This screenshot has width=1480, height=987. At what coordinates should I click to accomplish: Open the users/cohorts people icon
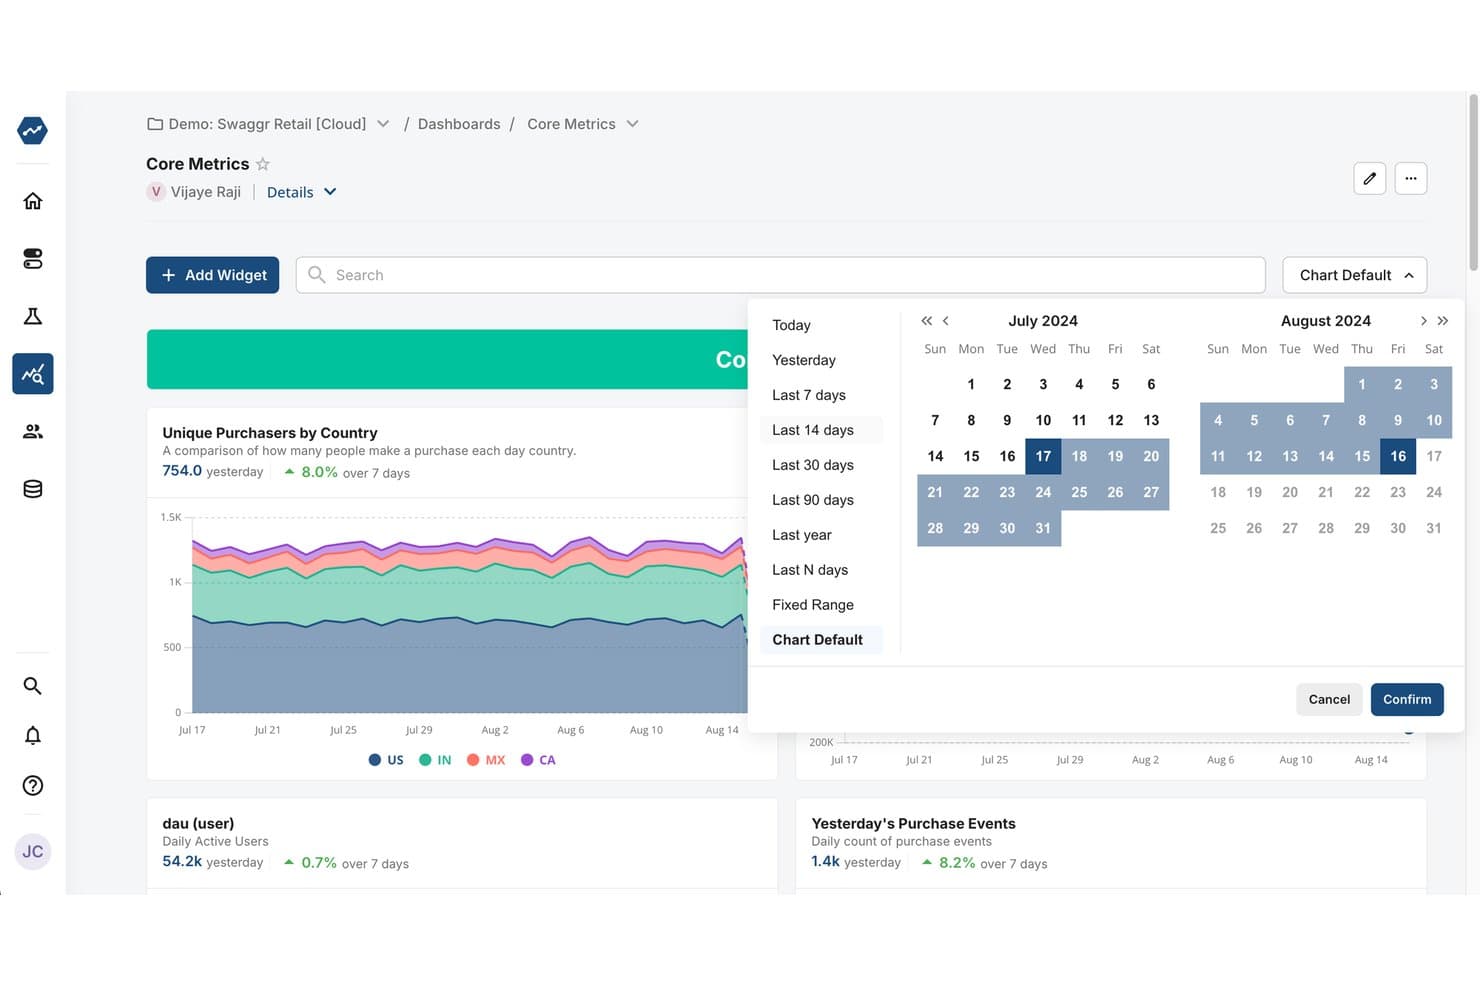coord(32,431)
